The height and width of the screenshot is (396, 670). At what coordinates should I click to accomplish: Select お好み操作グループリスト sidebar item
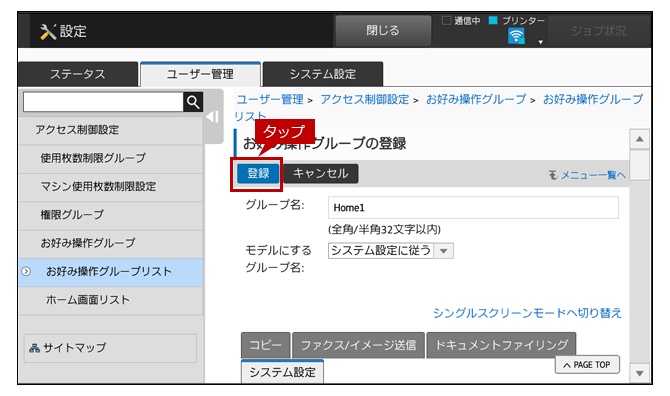click(x=111, y=272)
